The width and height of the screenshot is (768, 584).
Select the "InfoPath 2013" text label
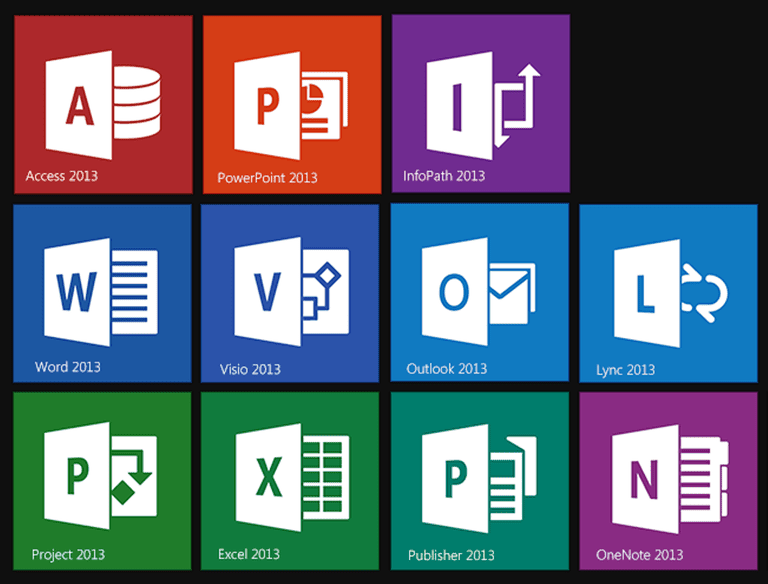[444, 176]
